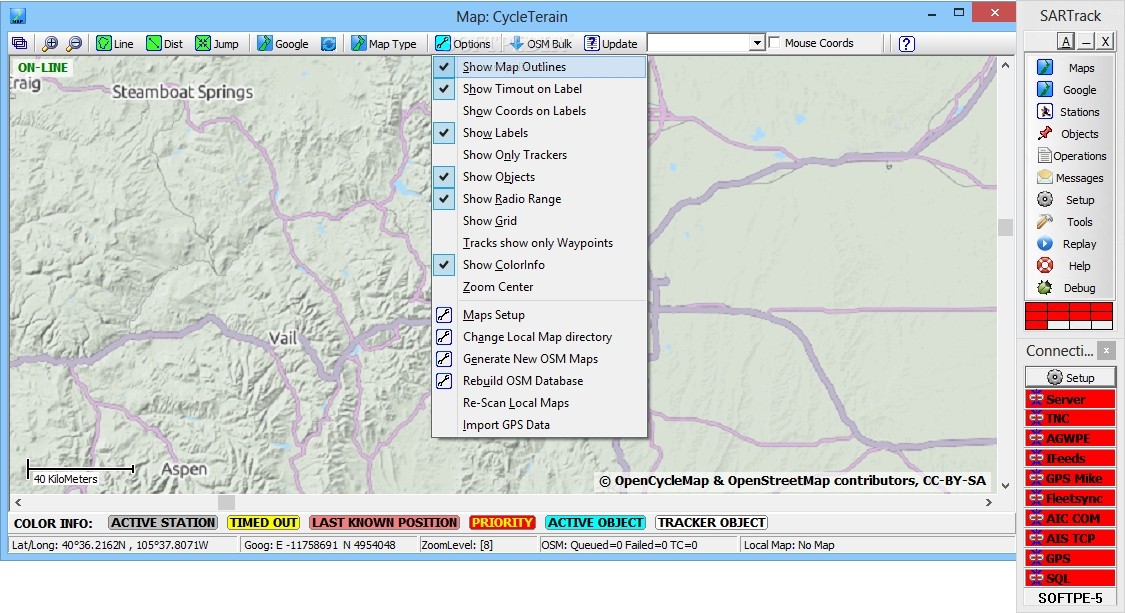Click the SARTrack panel A button

1066,42
